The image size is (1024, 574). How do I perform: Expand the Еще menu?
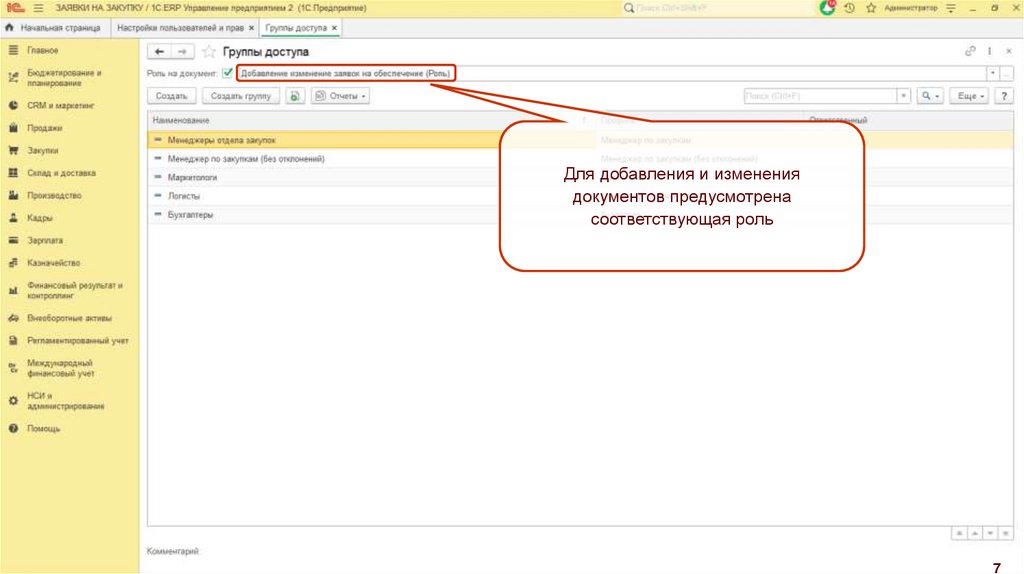pos(970,96)
